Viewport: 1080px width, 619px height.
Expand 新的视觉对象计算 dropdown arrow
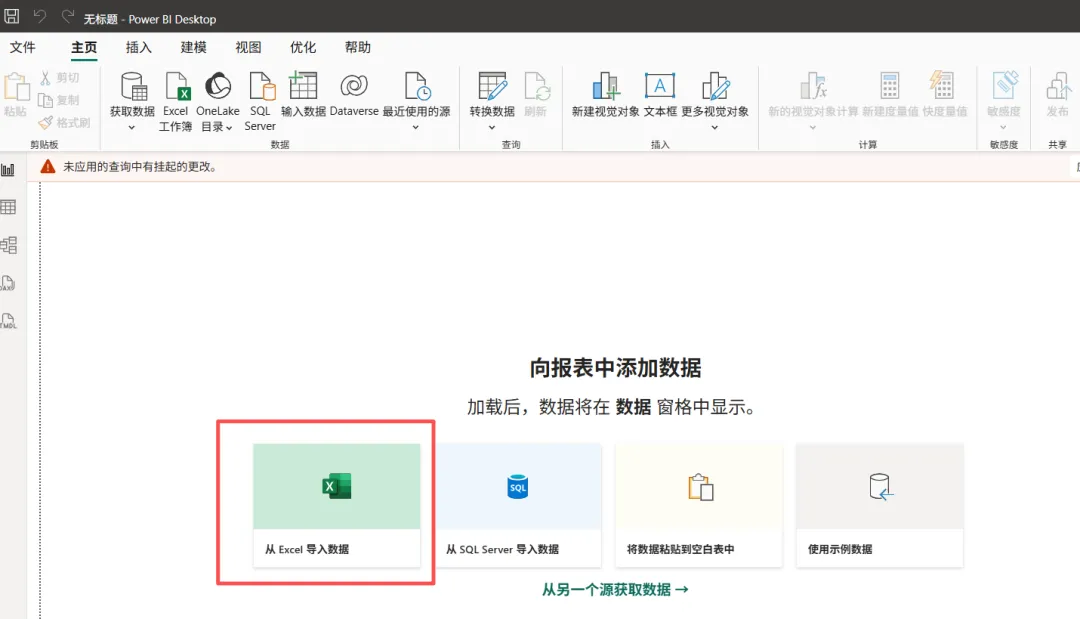coord(813,127)
